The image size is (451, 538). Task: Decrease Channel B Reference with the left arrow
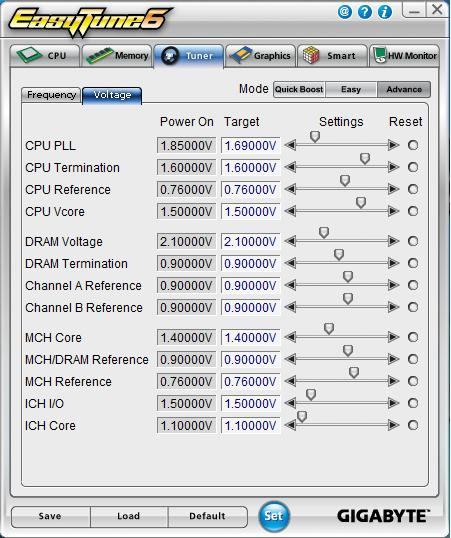[290, 307]
